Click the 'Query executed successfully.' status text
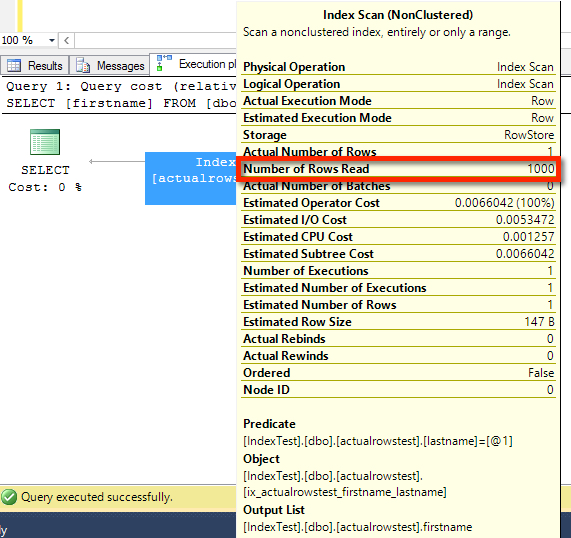The image size is (571, 538). [x=97, y=497]
